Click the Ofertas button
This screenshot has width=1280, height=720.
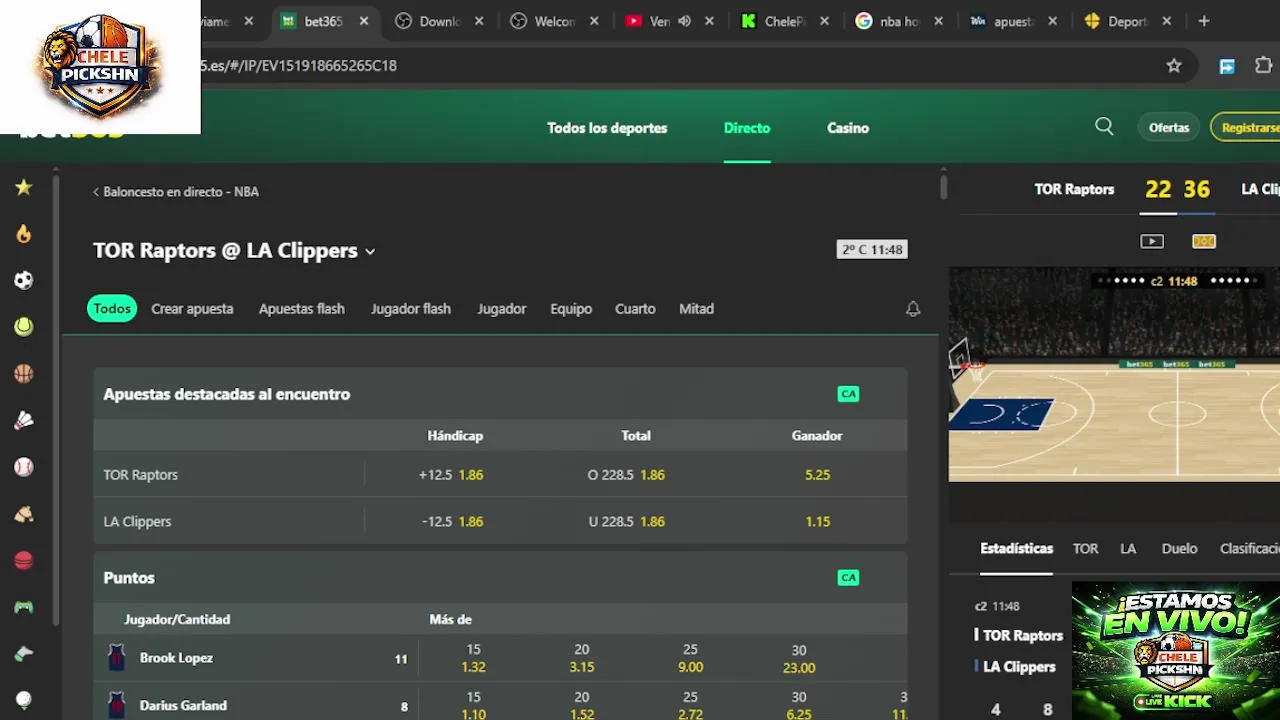point(1169,128)
